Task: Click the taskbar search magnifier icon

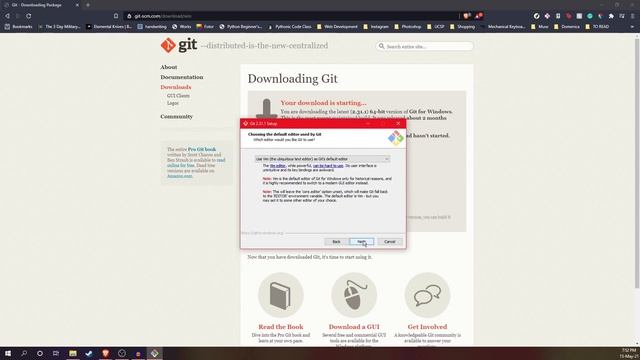Action: coord(24,353)
